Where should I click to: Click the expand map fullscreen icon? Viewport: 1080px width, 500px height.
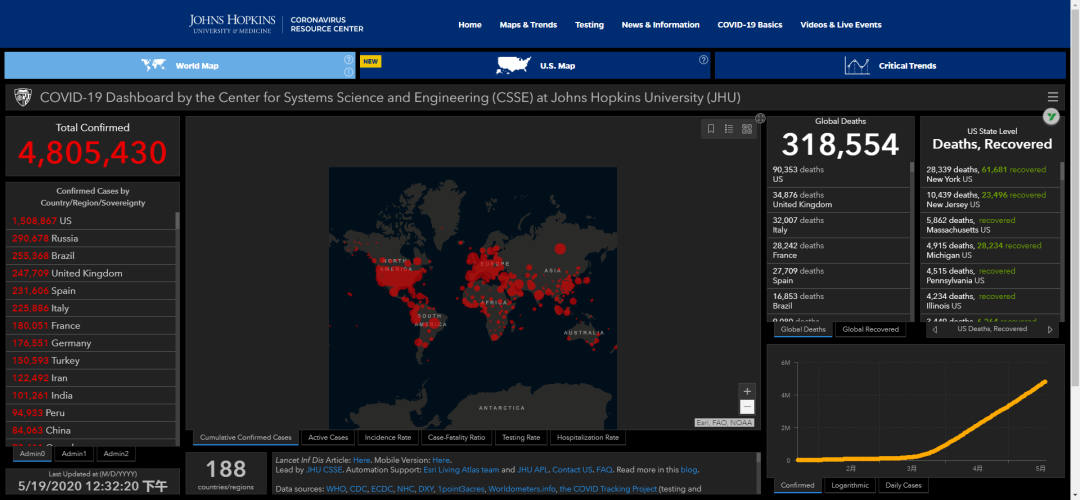click(x=760, y=118)
